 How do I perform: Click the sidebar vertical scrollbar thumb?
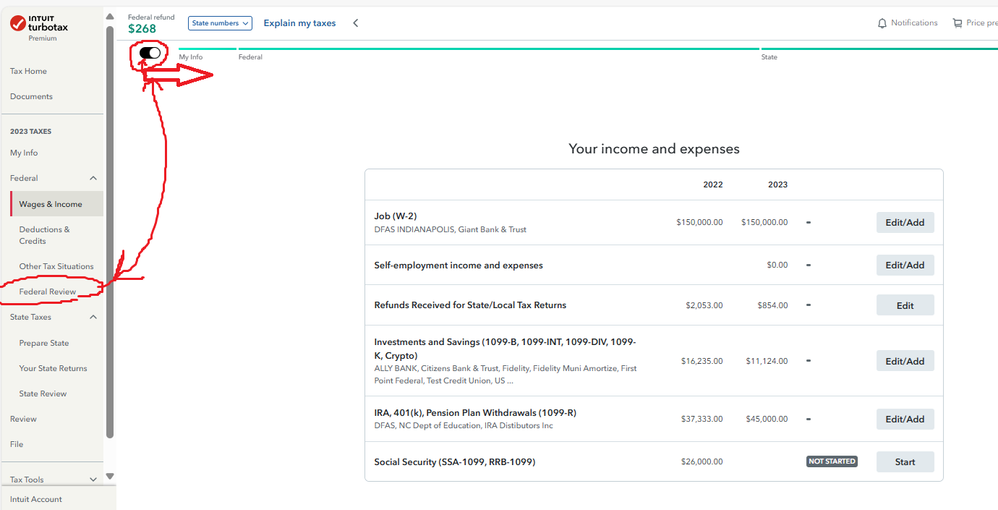tap(109, 232)
